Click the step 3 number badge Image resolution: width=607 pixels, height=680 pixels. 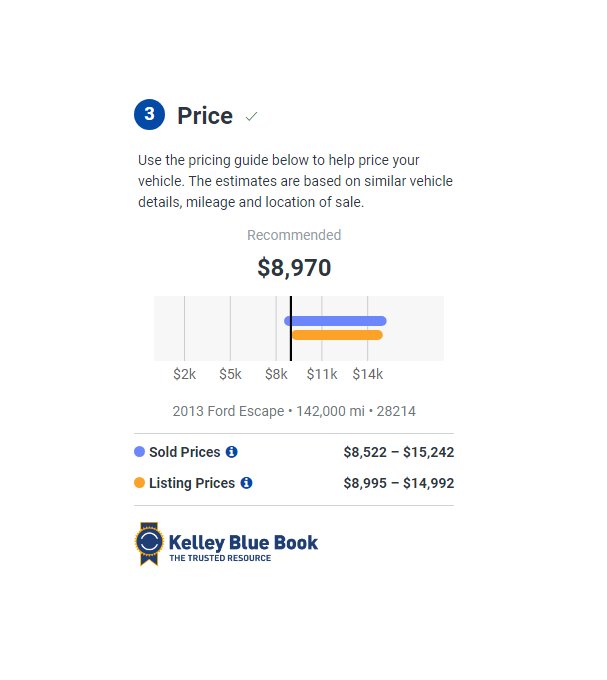(x=149, y=114)
